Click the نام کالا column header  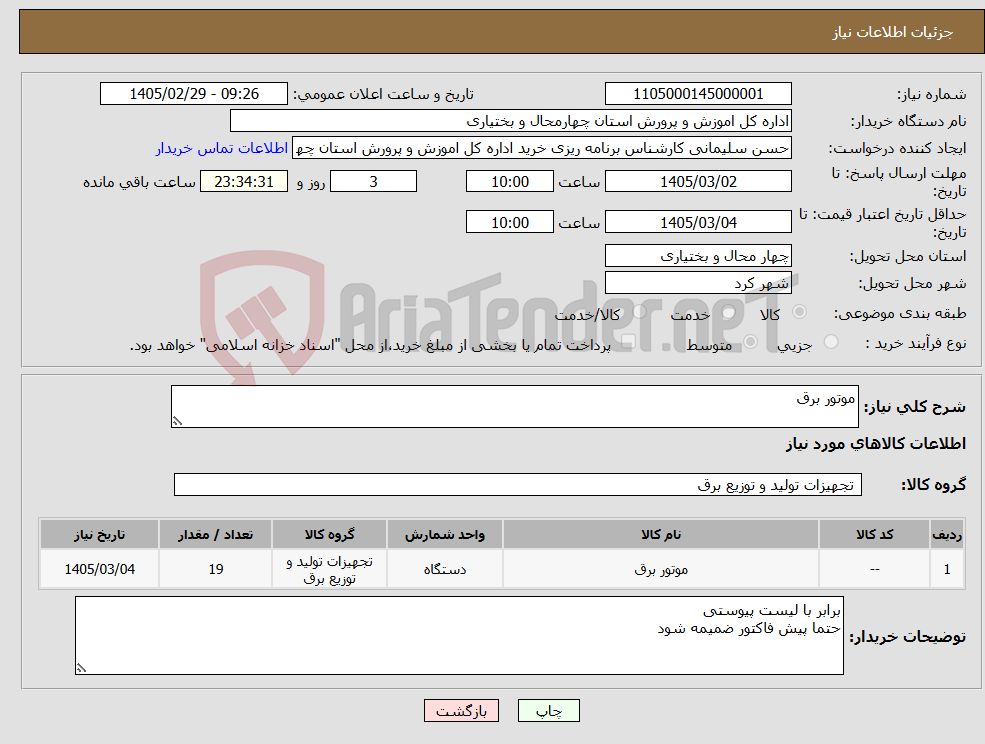pyautogui.click(x=661, y=534)
